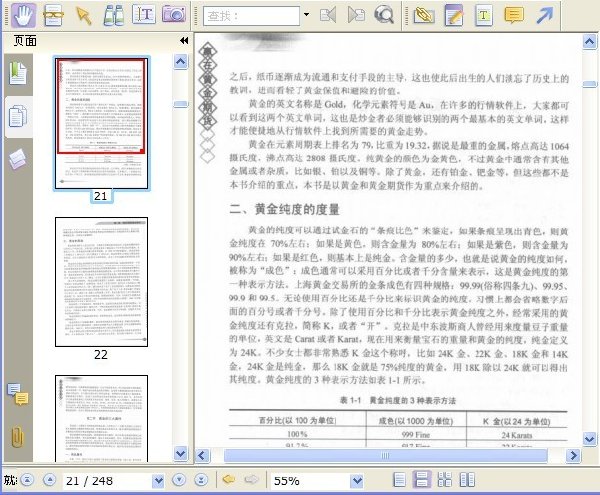
Task: Go back to previous view
Action: (229, 479)
